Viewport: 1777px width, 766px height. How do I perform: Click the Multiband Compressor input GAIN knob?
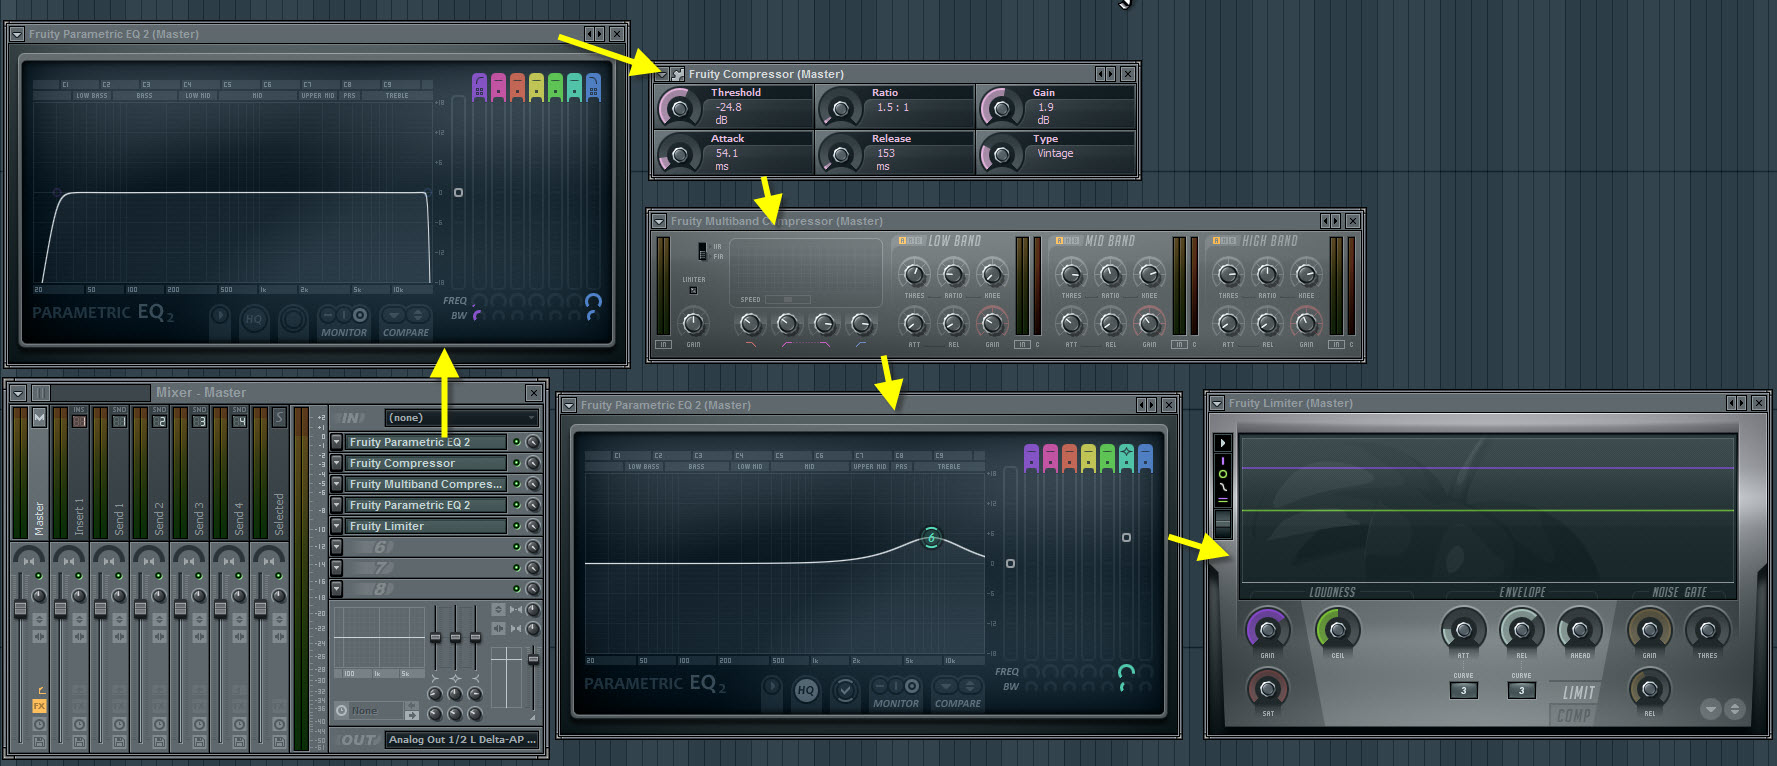tap(693, 322)
